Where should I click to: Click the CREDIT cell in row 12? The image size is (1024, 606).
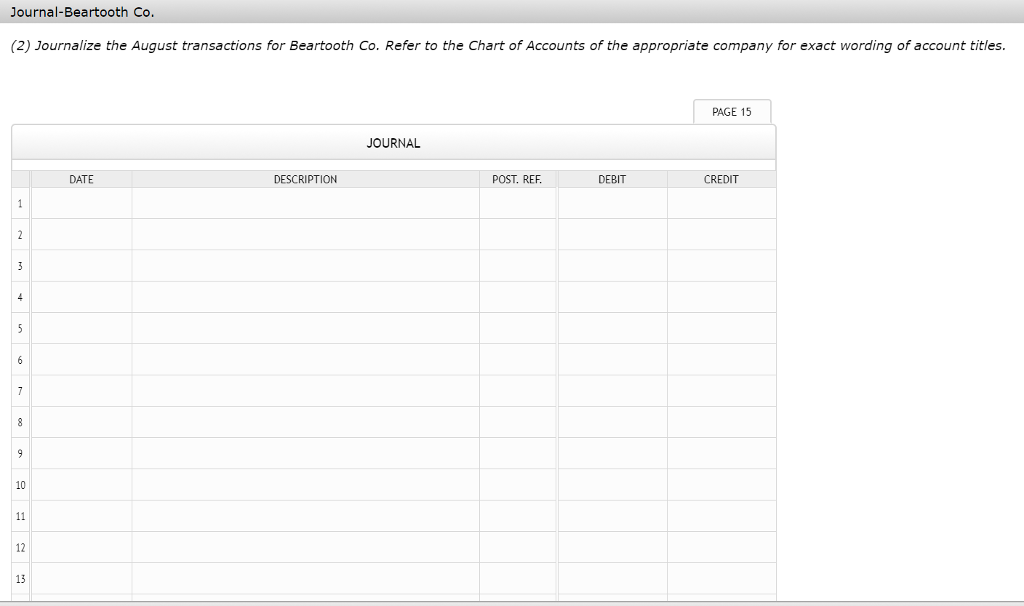721,547
